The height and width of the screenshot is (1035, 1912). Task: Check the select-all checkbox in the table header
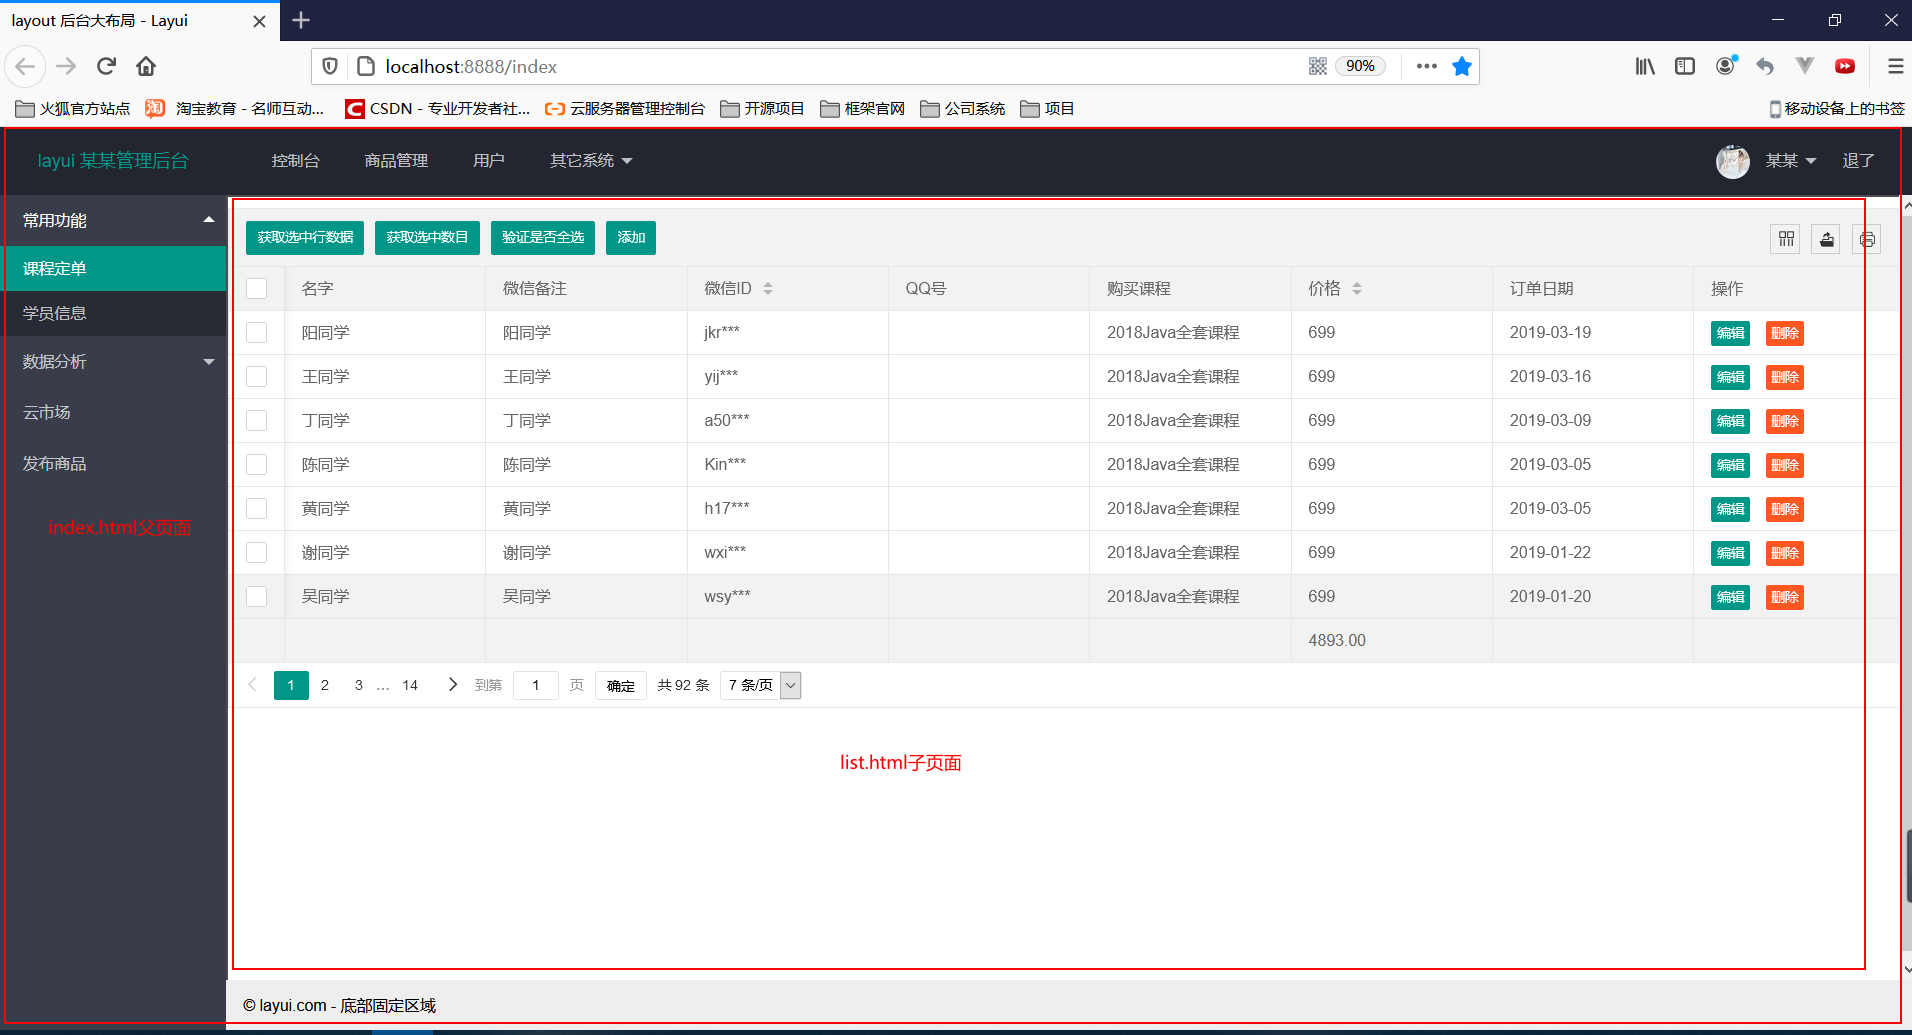pyautogui.click(x=257, y=288)
